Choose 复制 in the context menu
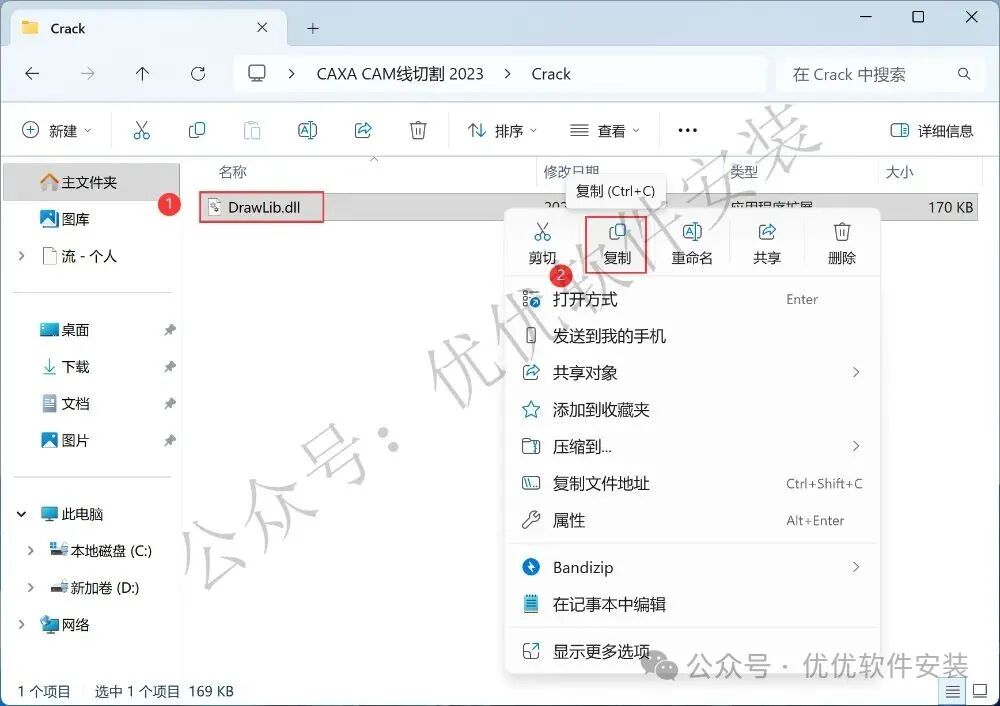This screenshot has width=1000, height=706. 617,244
